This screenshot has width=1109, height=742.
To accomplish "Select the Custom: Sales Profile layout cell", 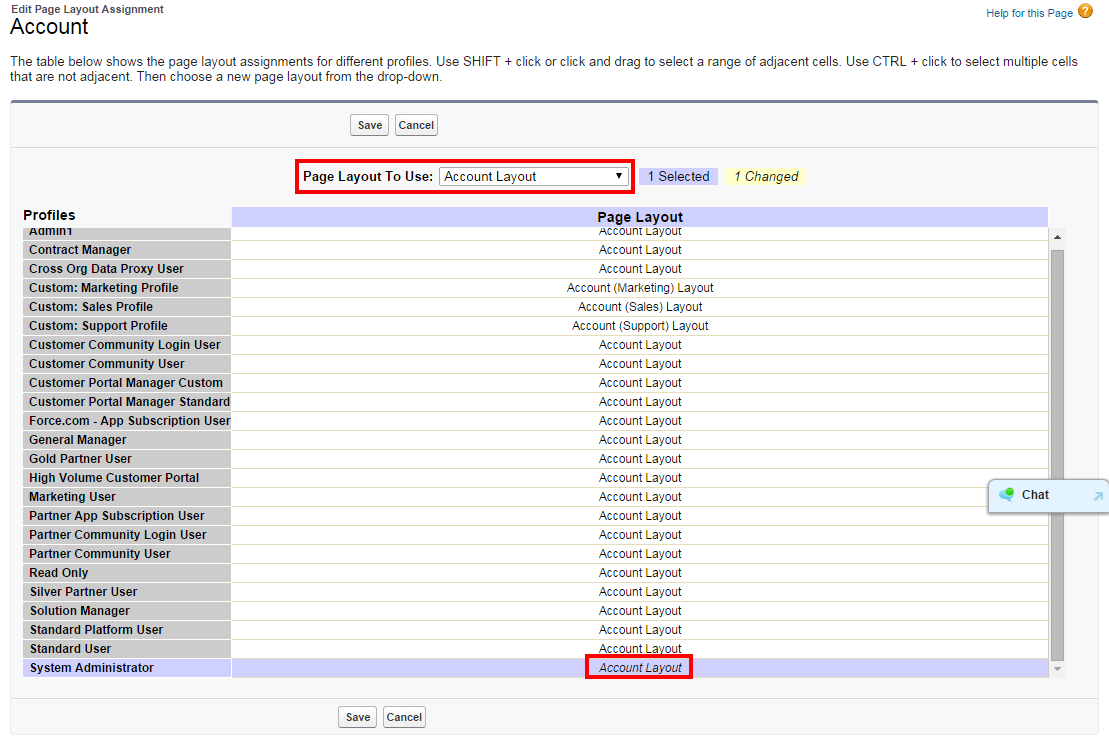I will (640, 307).
